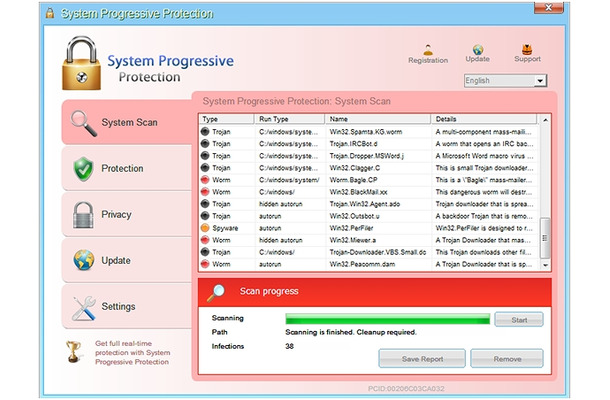Click the globe icon beside Update in sidebar
Image resolution: width=610 pixels, height=400 pixels.
pos(84,260)
